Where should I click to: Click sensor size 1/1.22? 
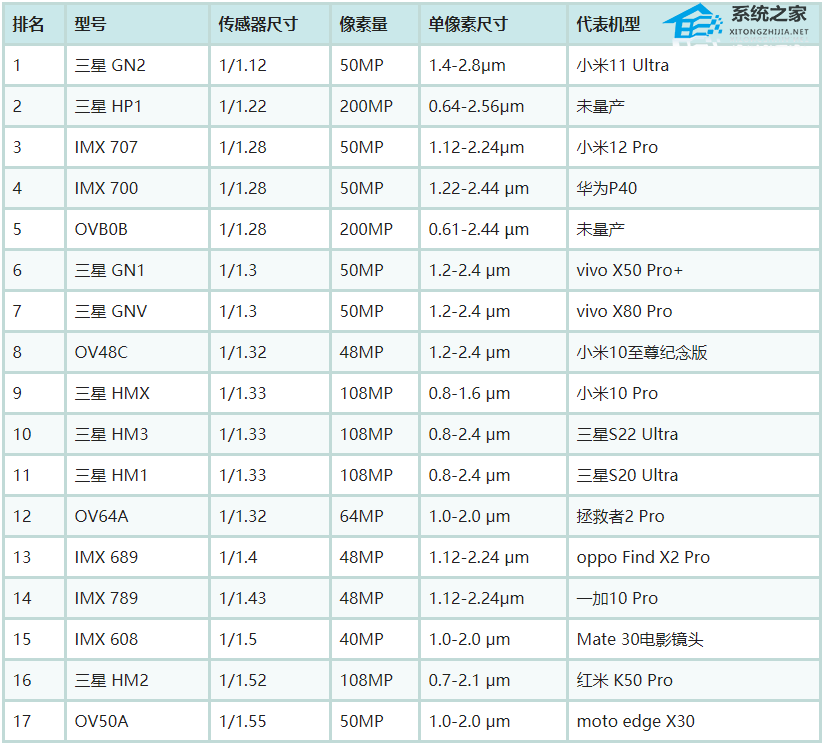[x=243, y=106]
